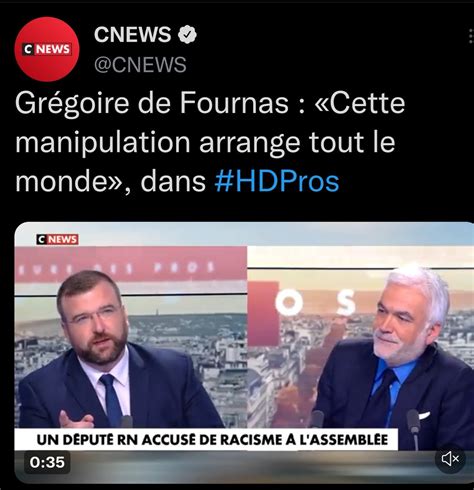The width and height of the screenshot is (474, 490).
Task: Click the verified badge beside CNEWS
Action: 187,34
